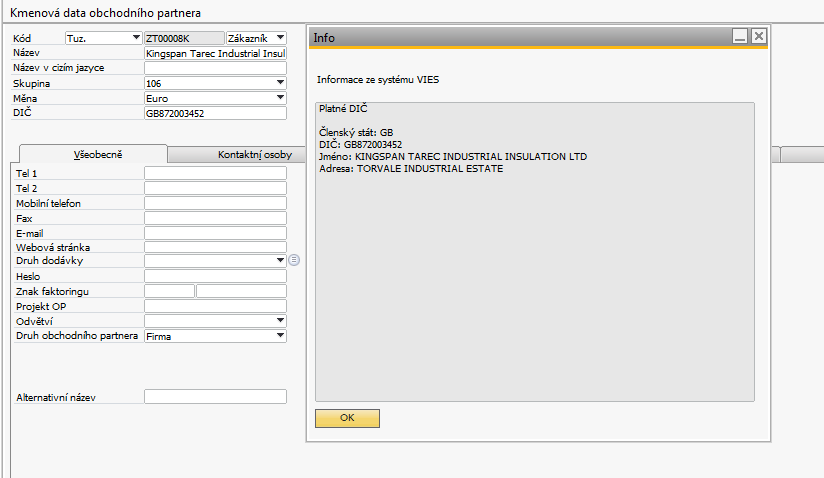Click the Alternativní název field
The image size is (824, 478).
pyautogui.click(x=215, y=397)
